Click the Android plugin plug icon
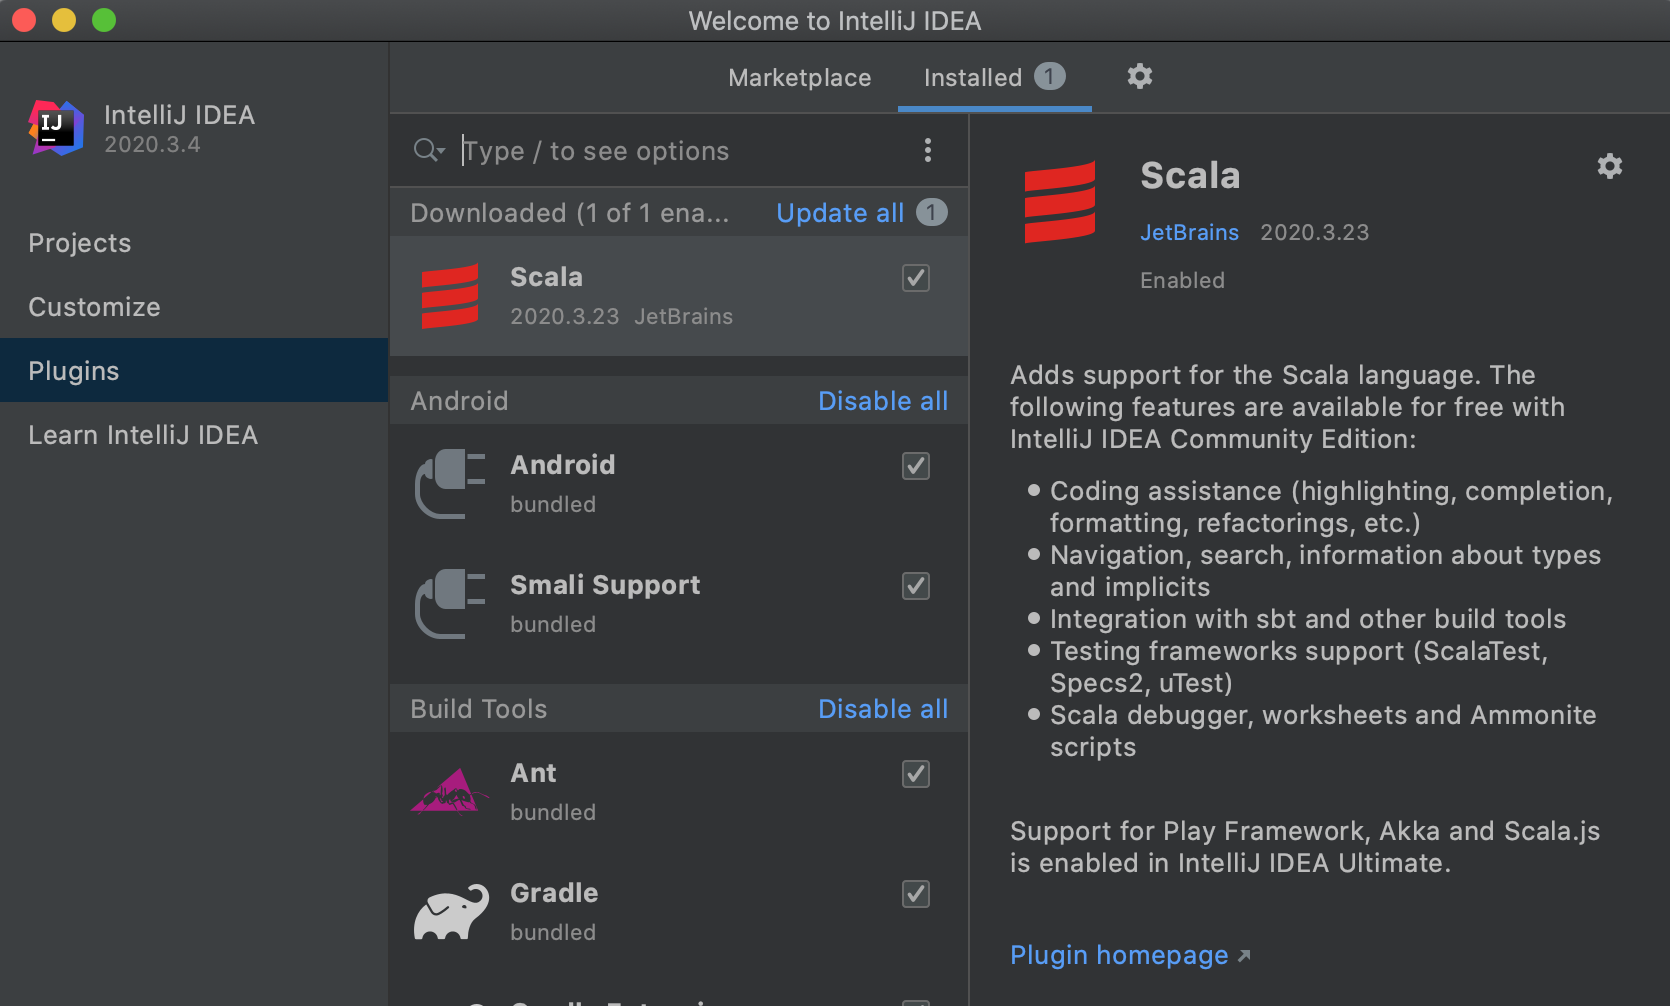1670x1006 pixels. (x=450, y=484)
